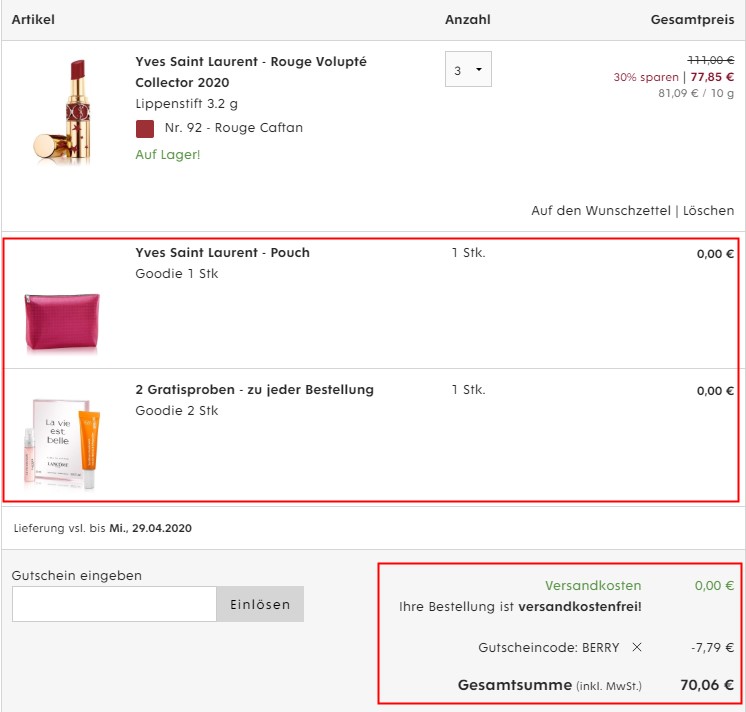Image resolution: width=746 pixels, height=712 pixels.
Task: Click the 2 Gratisproben item title
Action: [255, 390]
